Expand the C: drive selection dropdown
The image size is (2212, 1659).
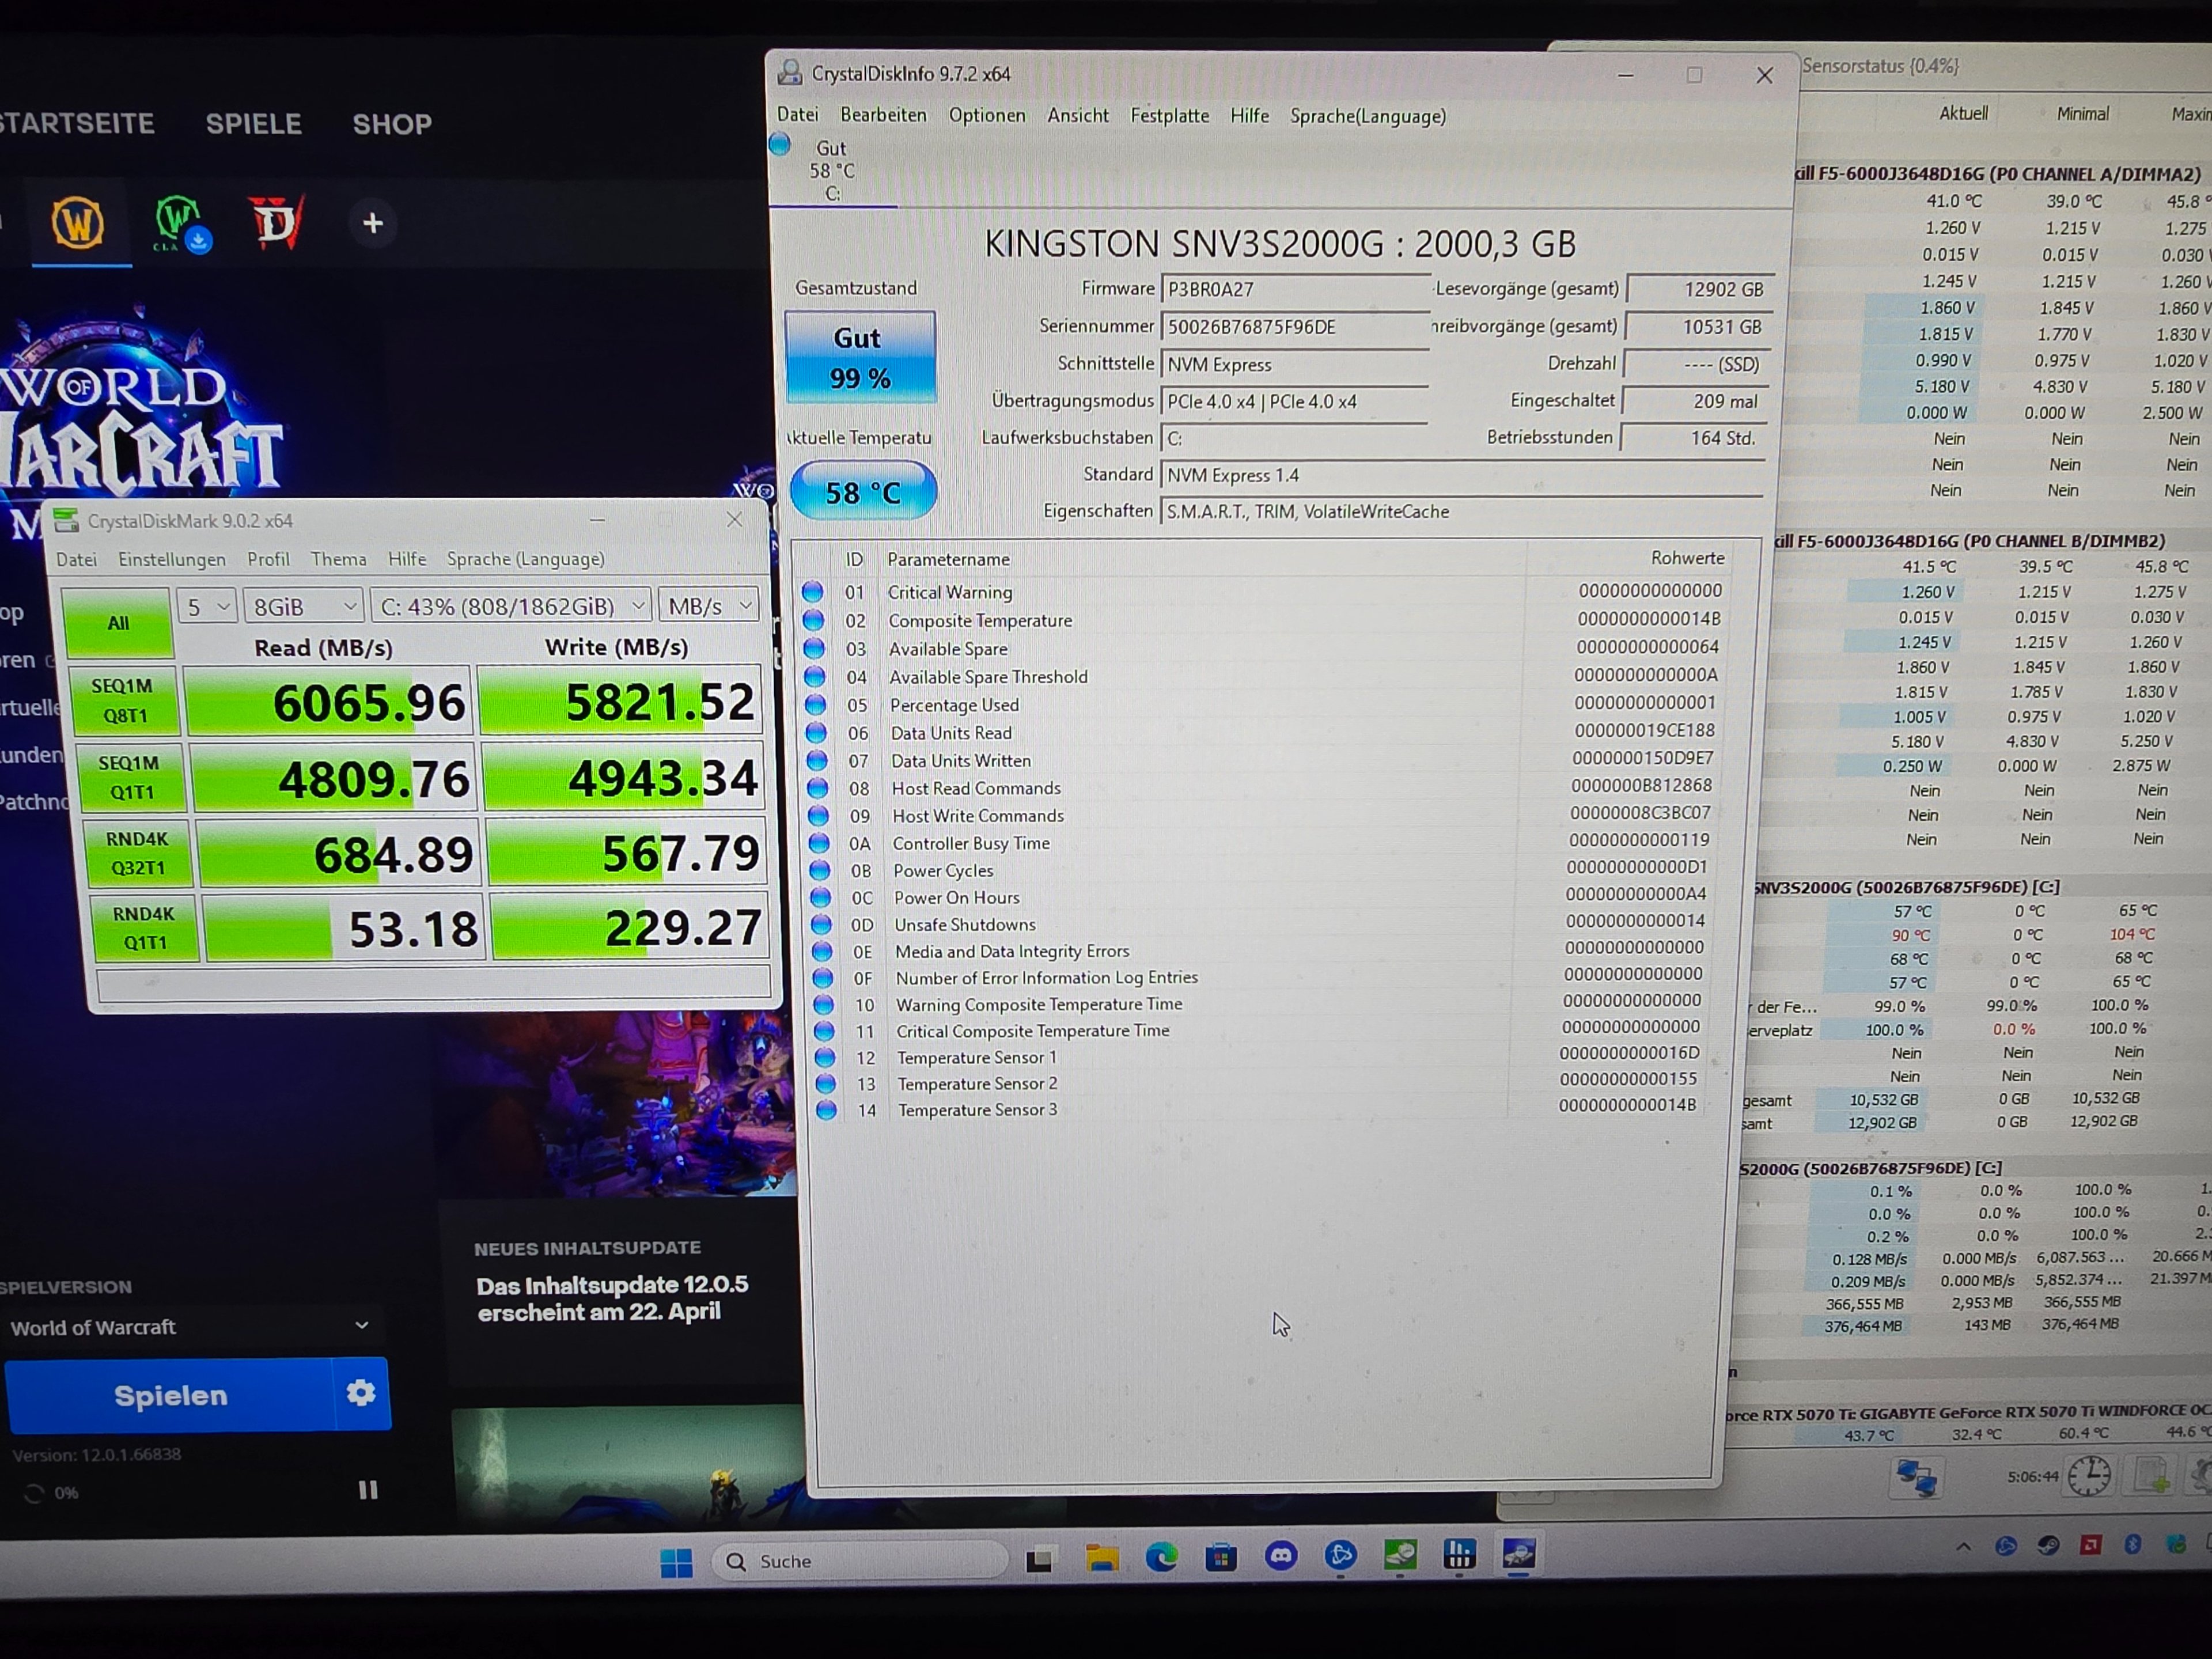coord(511,606)
